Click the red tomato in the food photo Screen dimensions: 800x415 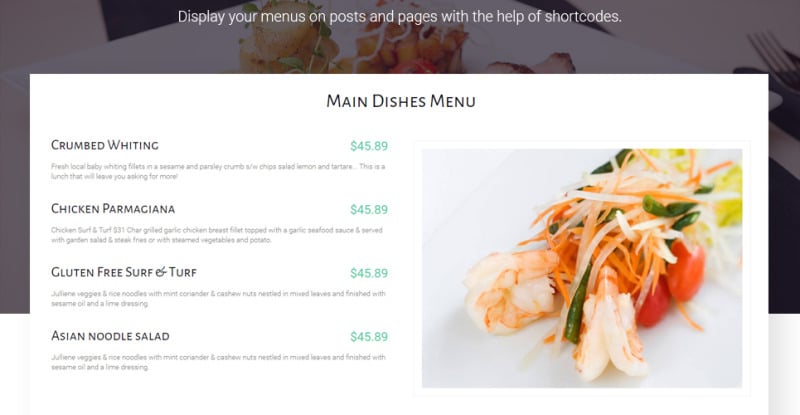(x=686, y=271)
